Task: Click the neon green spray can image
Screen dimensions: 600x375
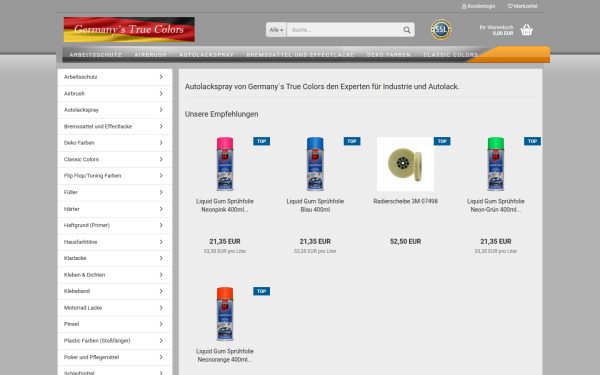Action: pyautogui.click(x=496, y=164)
